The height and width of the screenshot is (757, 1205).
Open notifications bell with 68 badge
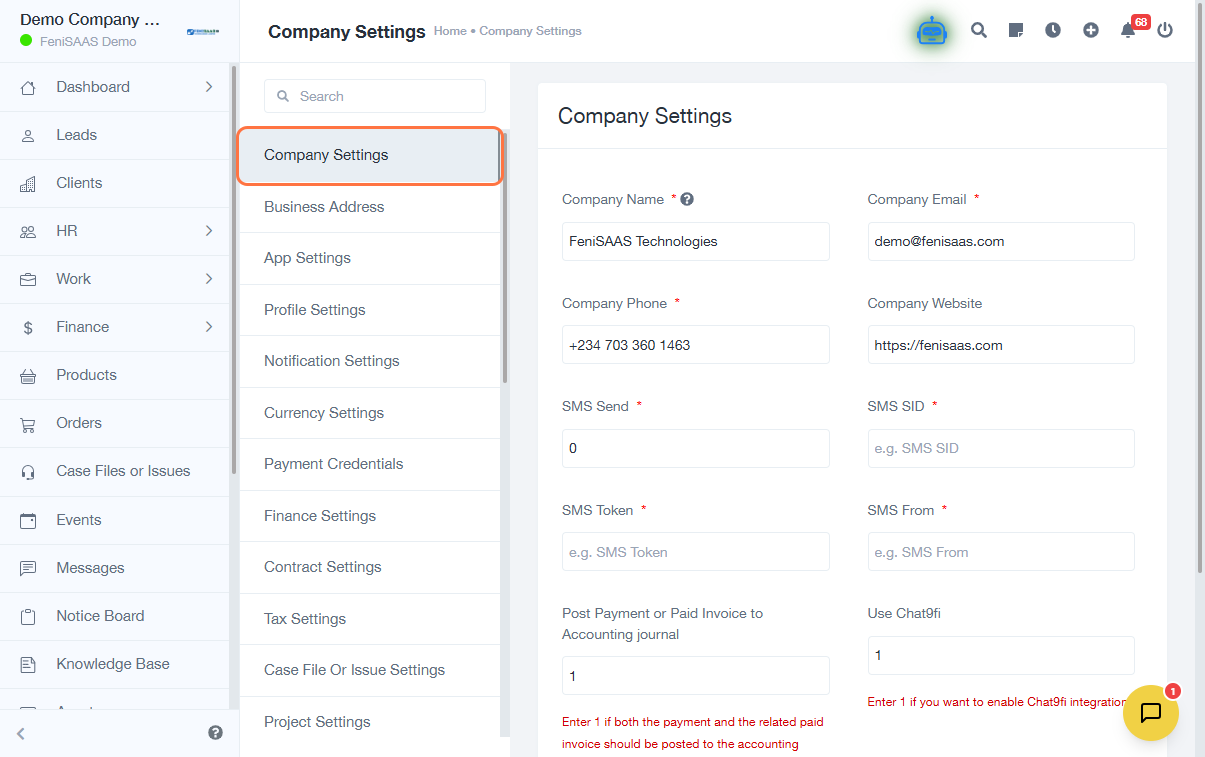pos(1128,31)
